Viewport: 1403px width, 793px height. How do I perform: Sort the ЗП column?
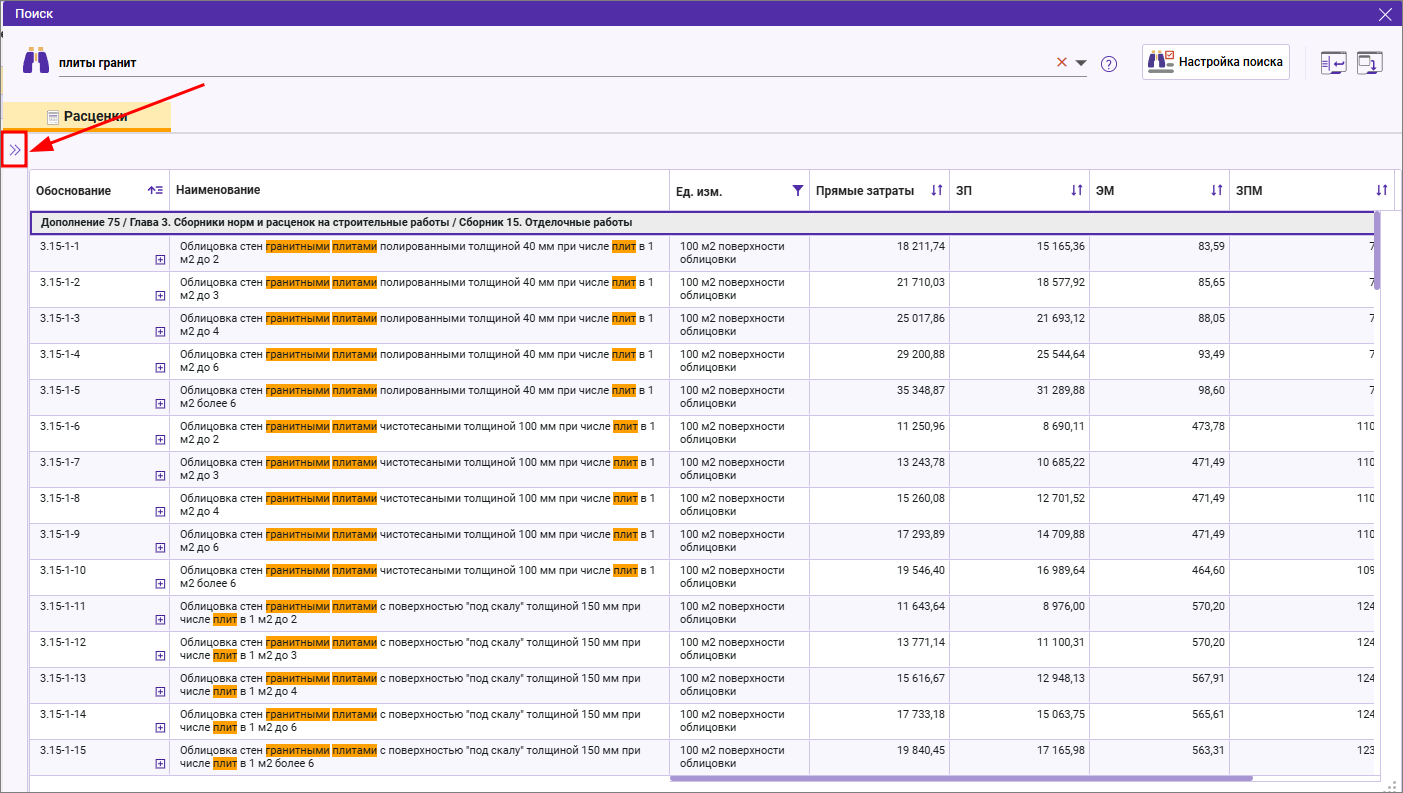pyautogui.click(x=1077, y=190)
